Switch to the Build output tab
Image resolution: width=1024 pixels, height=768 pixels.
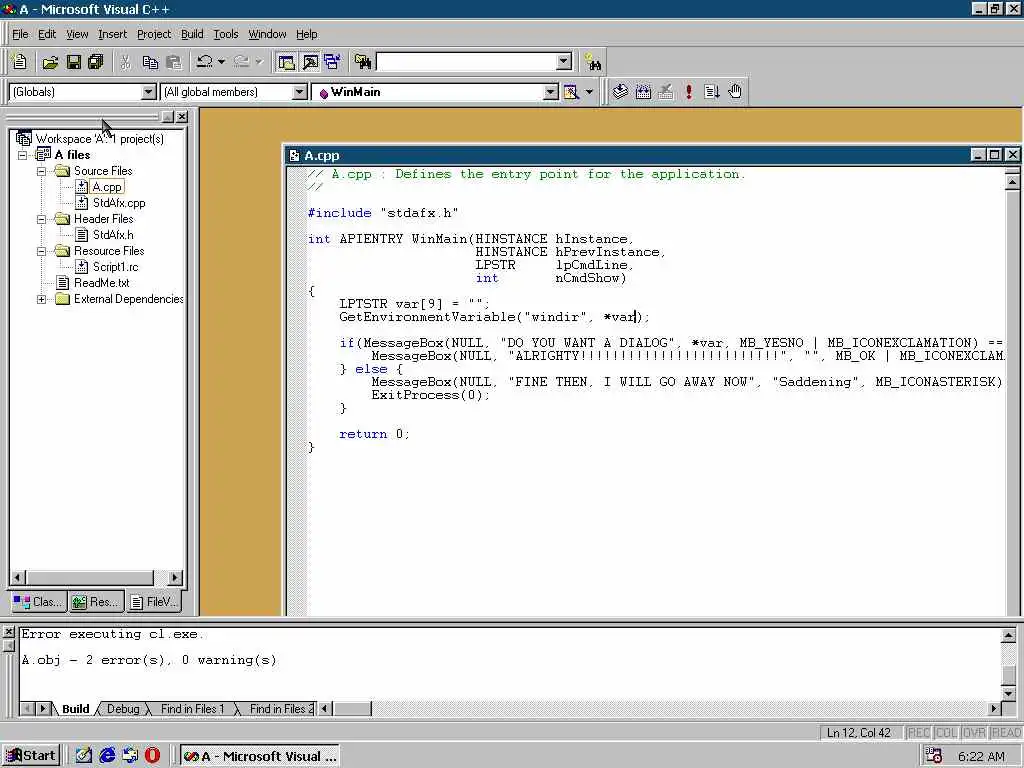click(76, 709)
